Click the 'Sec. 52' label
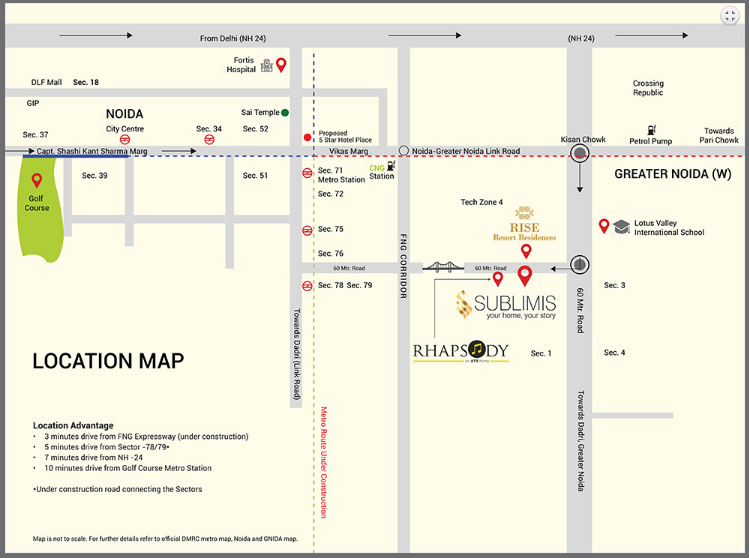The height and width of the screenshot is (558, 749). pyautogui.click(x=256, y=129)
